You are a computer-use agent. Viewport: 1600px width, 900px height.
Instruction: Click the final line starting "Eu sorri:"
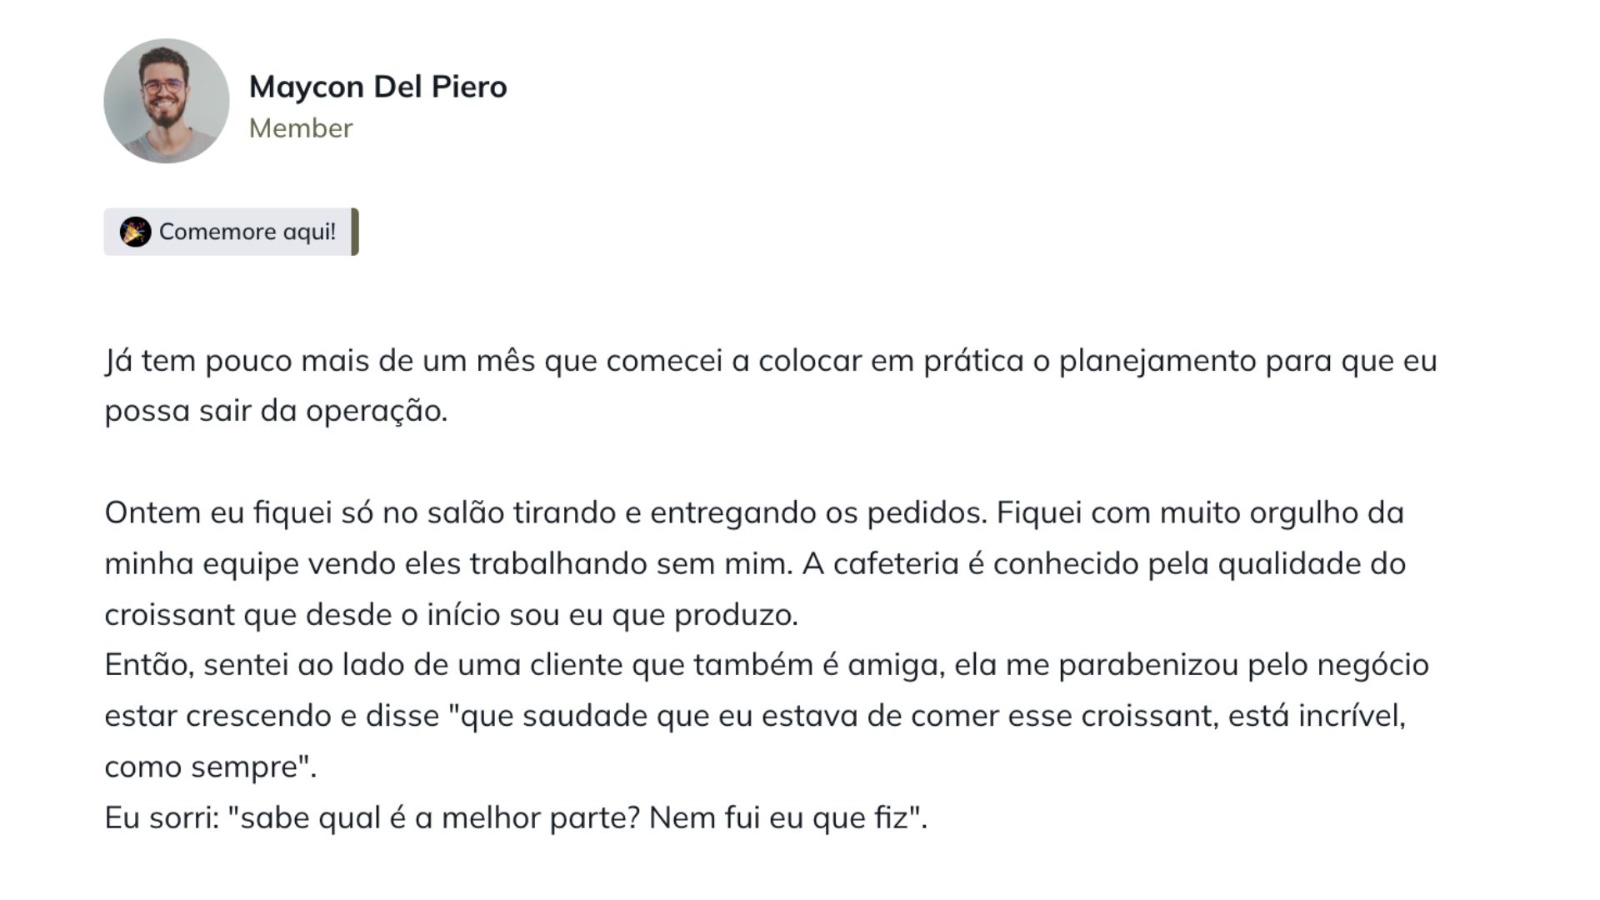pos(516,818)
